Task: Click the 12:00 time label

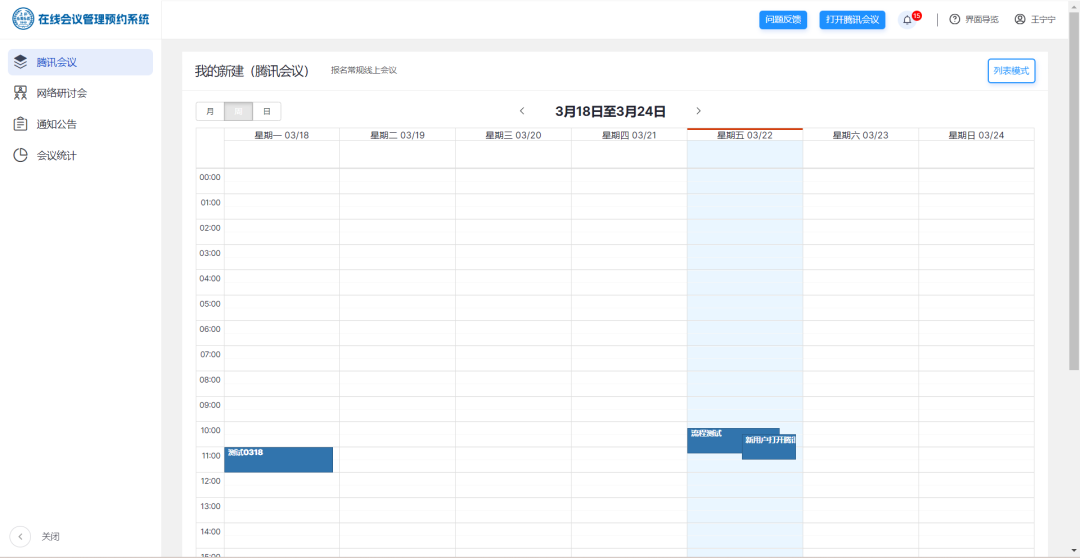Action: coord(209,481)
